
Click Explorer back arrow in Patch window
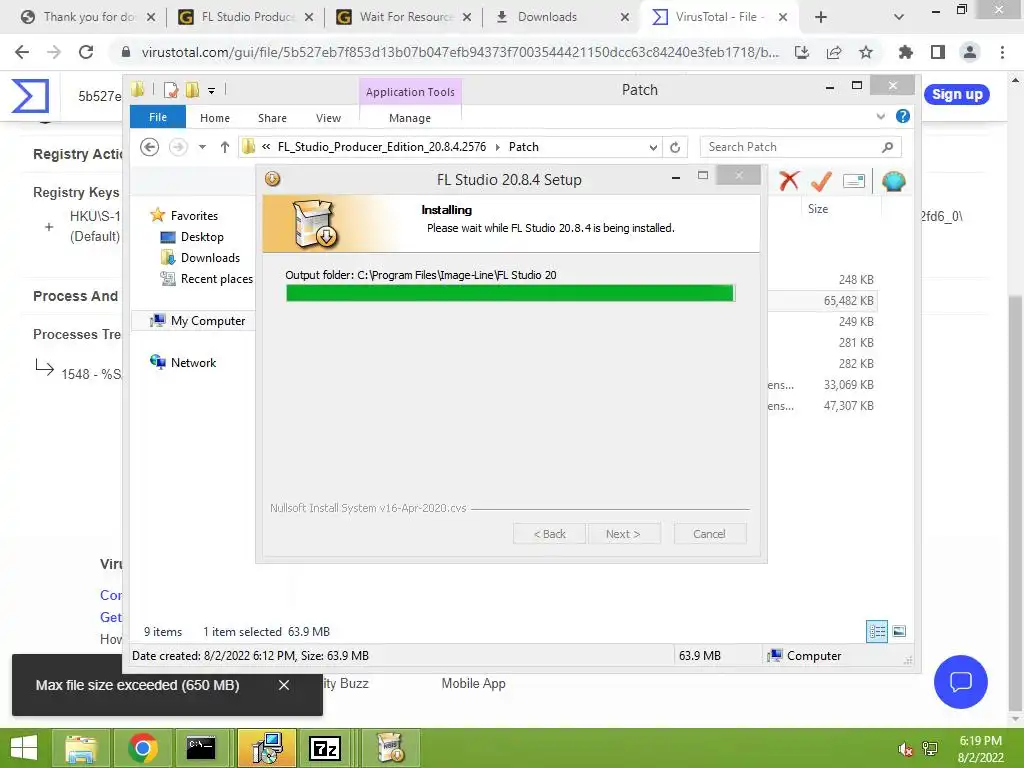click(150, 147)
